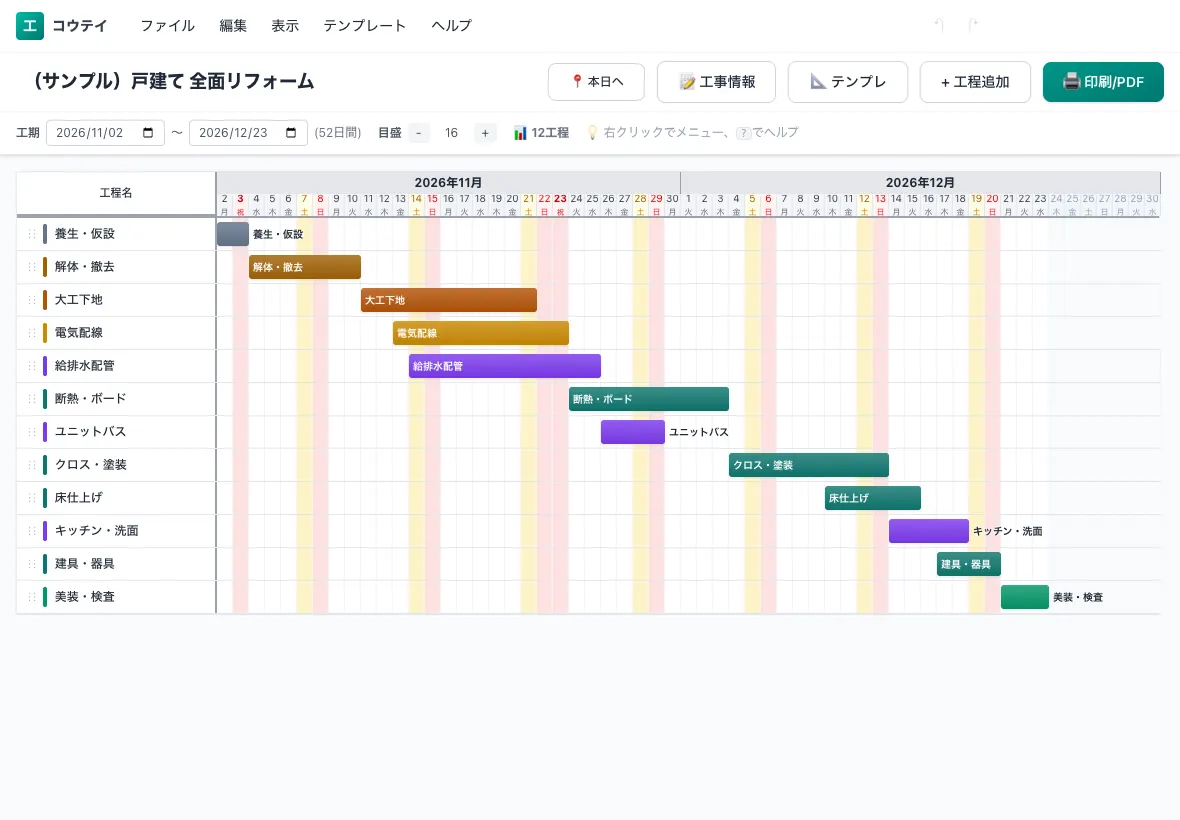Open the 表示 menu

(285, 26)
